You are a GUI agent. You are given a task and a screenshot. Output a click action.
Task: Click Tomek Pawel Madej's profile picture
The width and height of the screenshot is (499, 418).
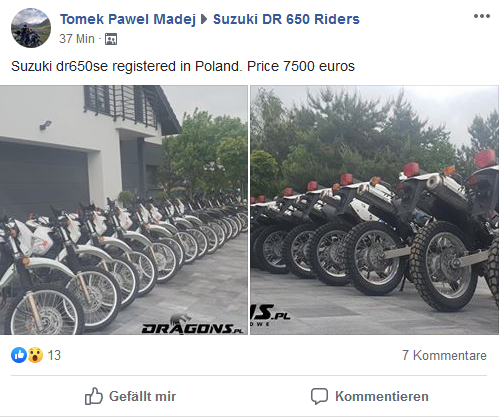coord(31,28)
